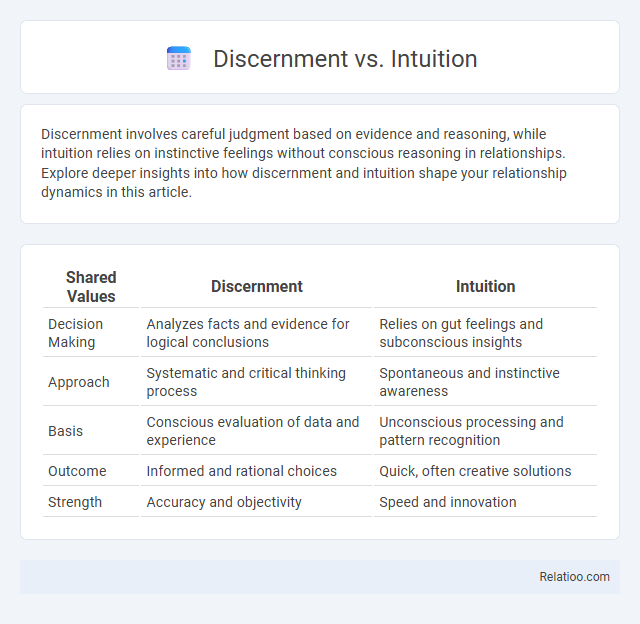Click 'Unconscious processing and pattern recognition' cell
640x624 pixels.
coord(471,431)
